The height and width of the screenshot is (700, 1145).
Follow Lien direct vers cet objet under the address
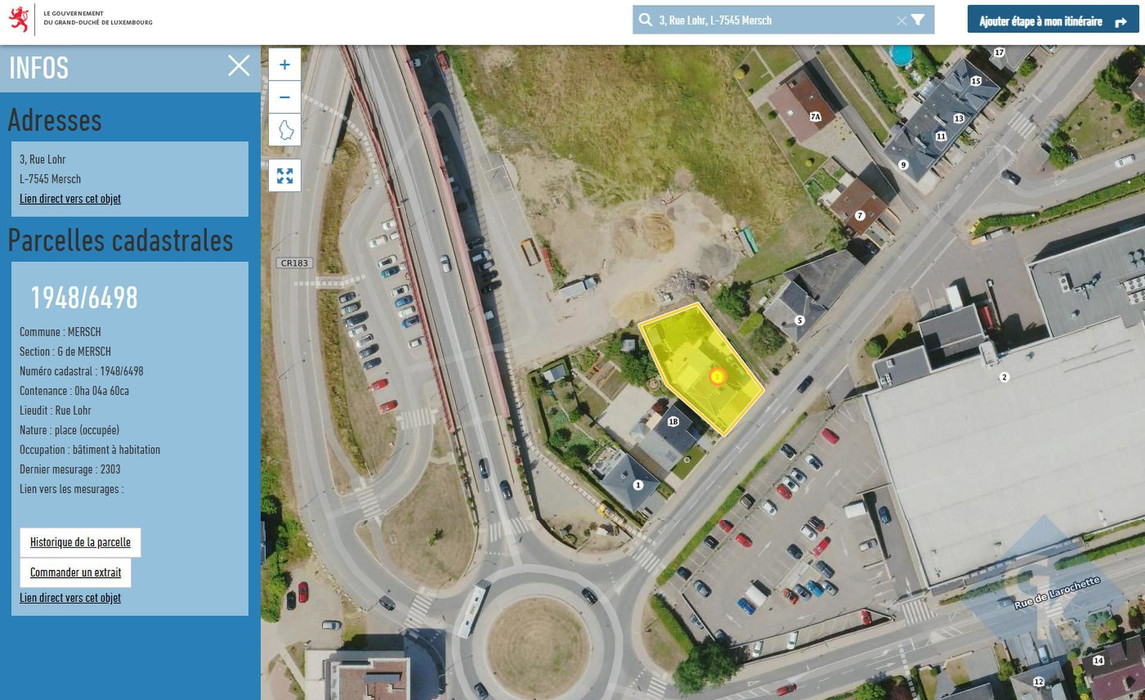click(70, 198)
